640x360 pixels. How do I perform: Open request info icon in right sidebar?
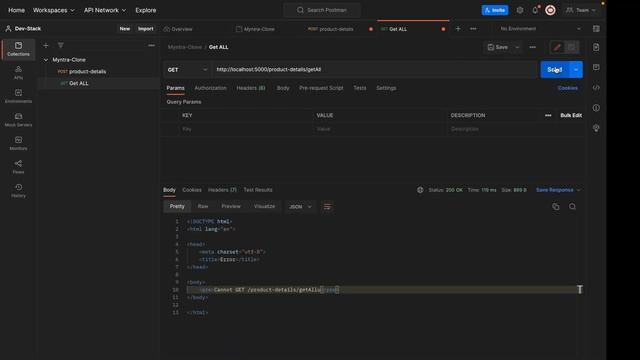[596, 108]
